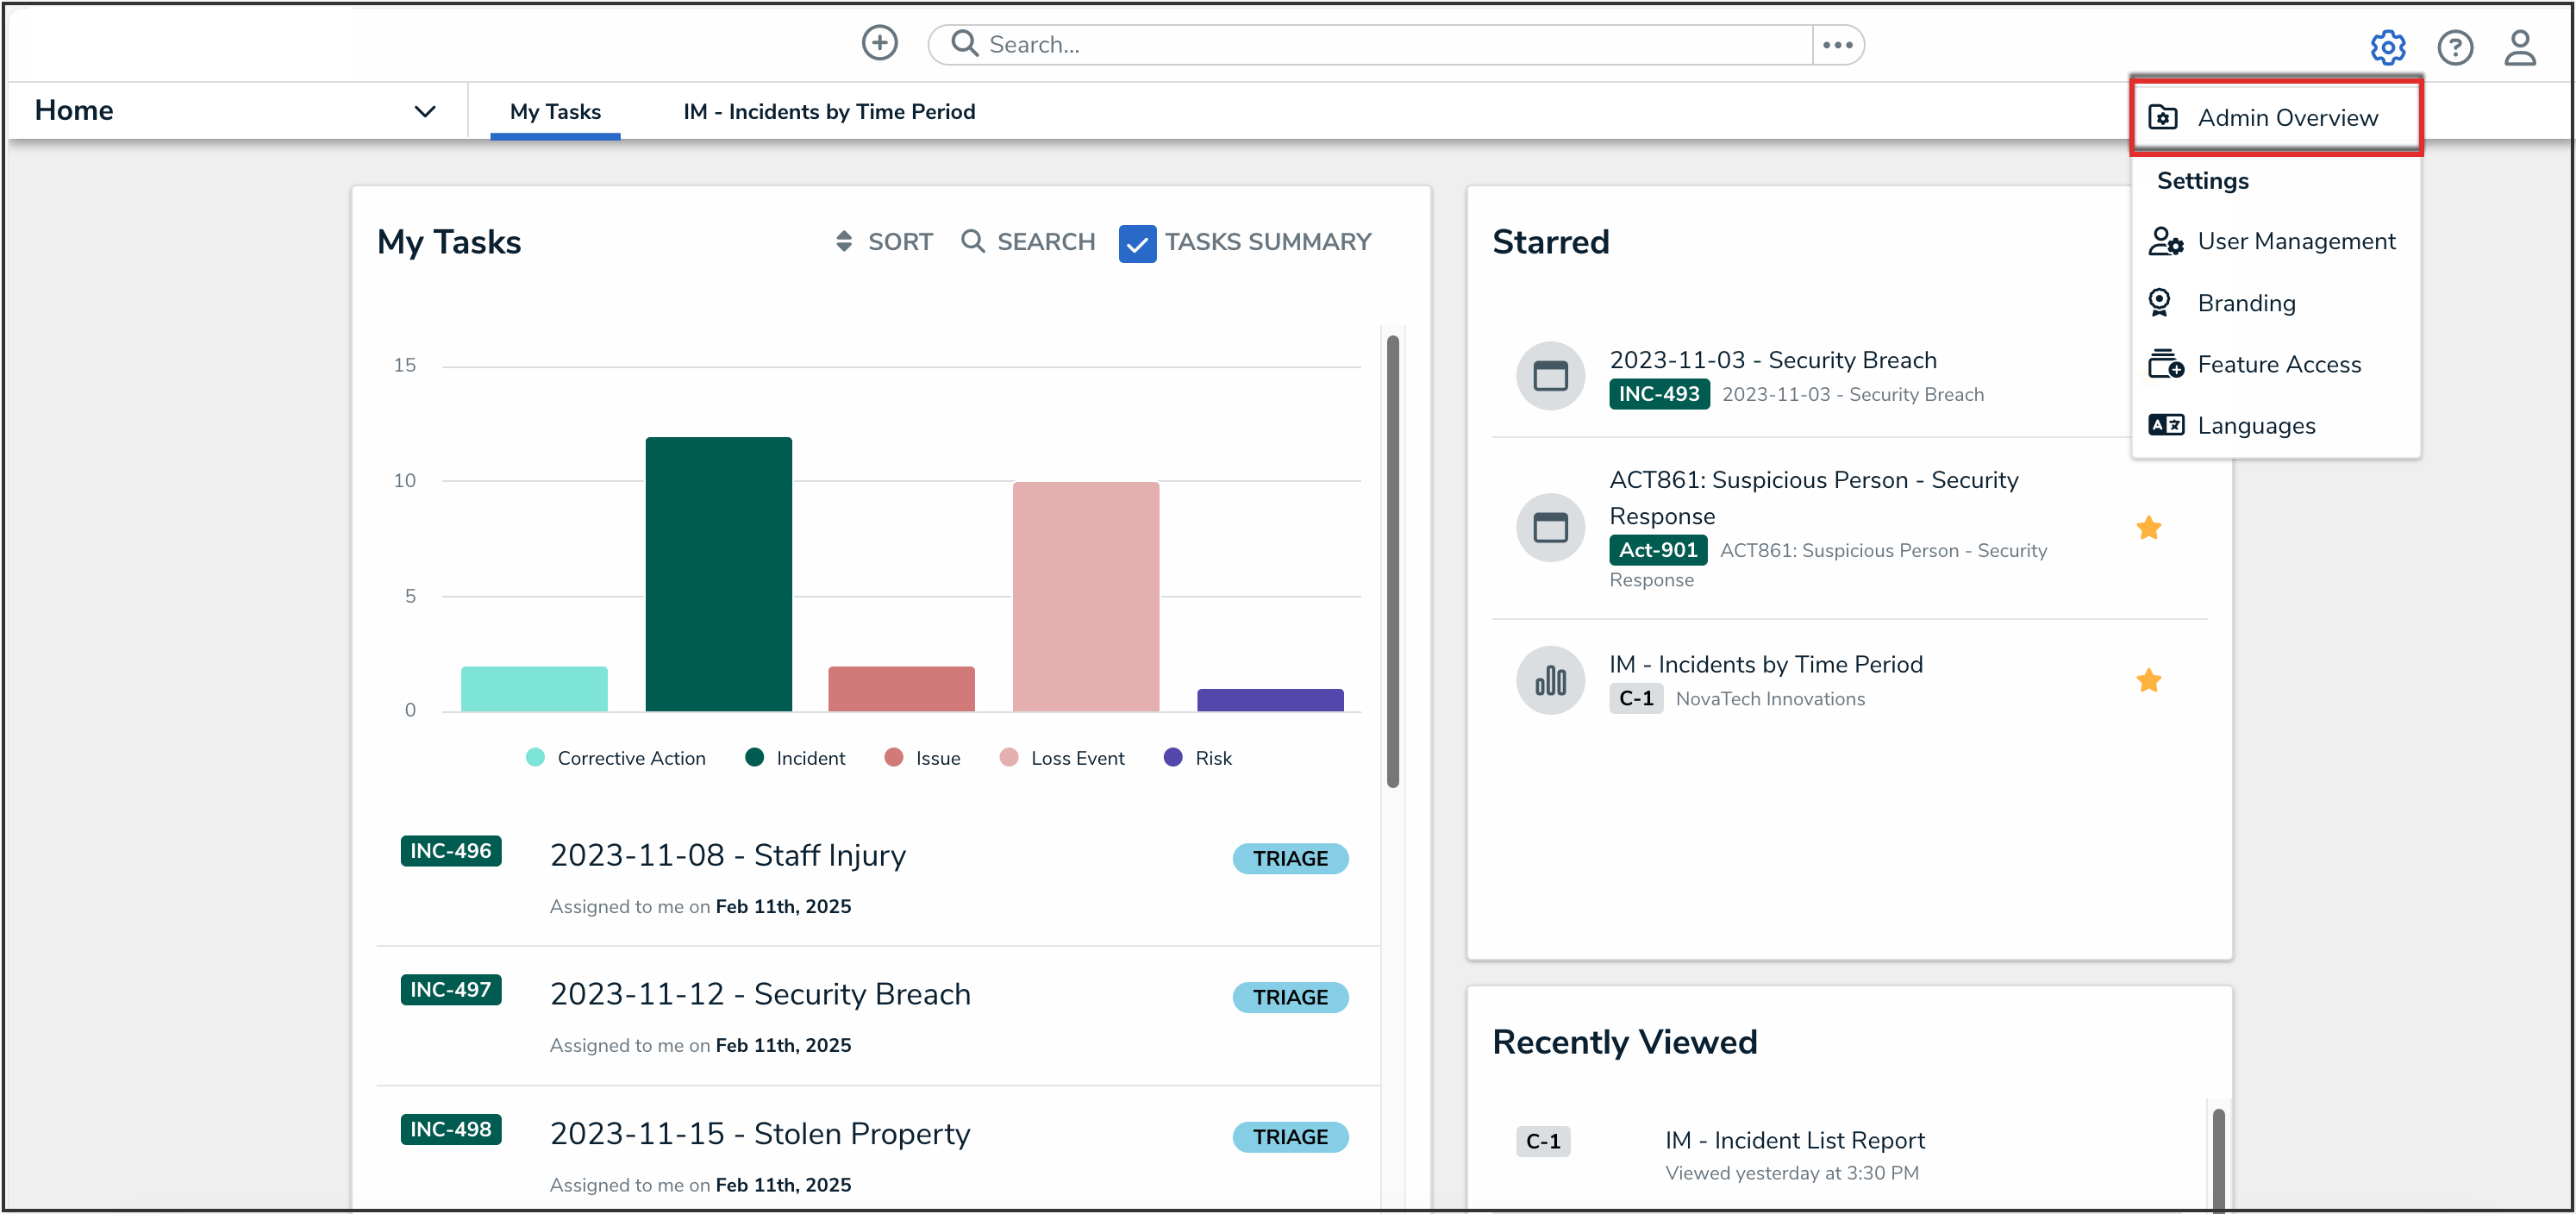This screenshot has width=2576, height=1214.
Task: Open the more options menu beside search
Action: 1838,43
